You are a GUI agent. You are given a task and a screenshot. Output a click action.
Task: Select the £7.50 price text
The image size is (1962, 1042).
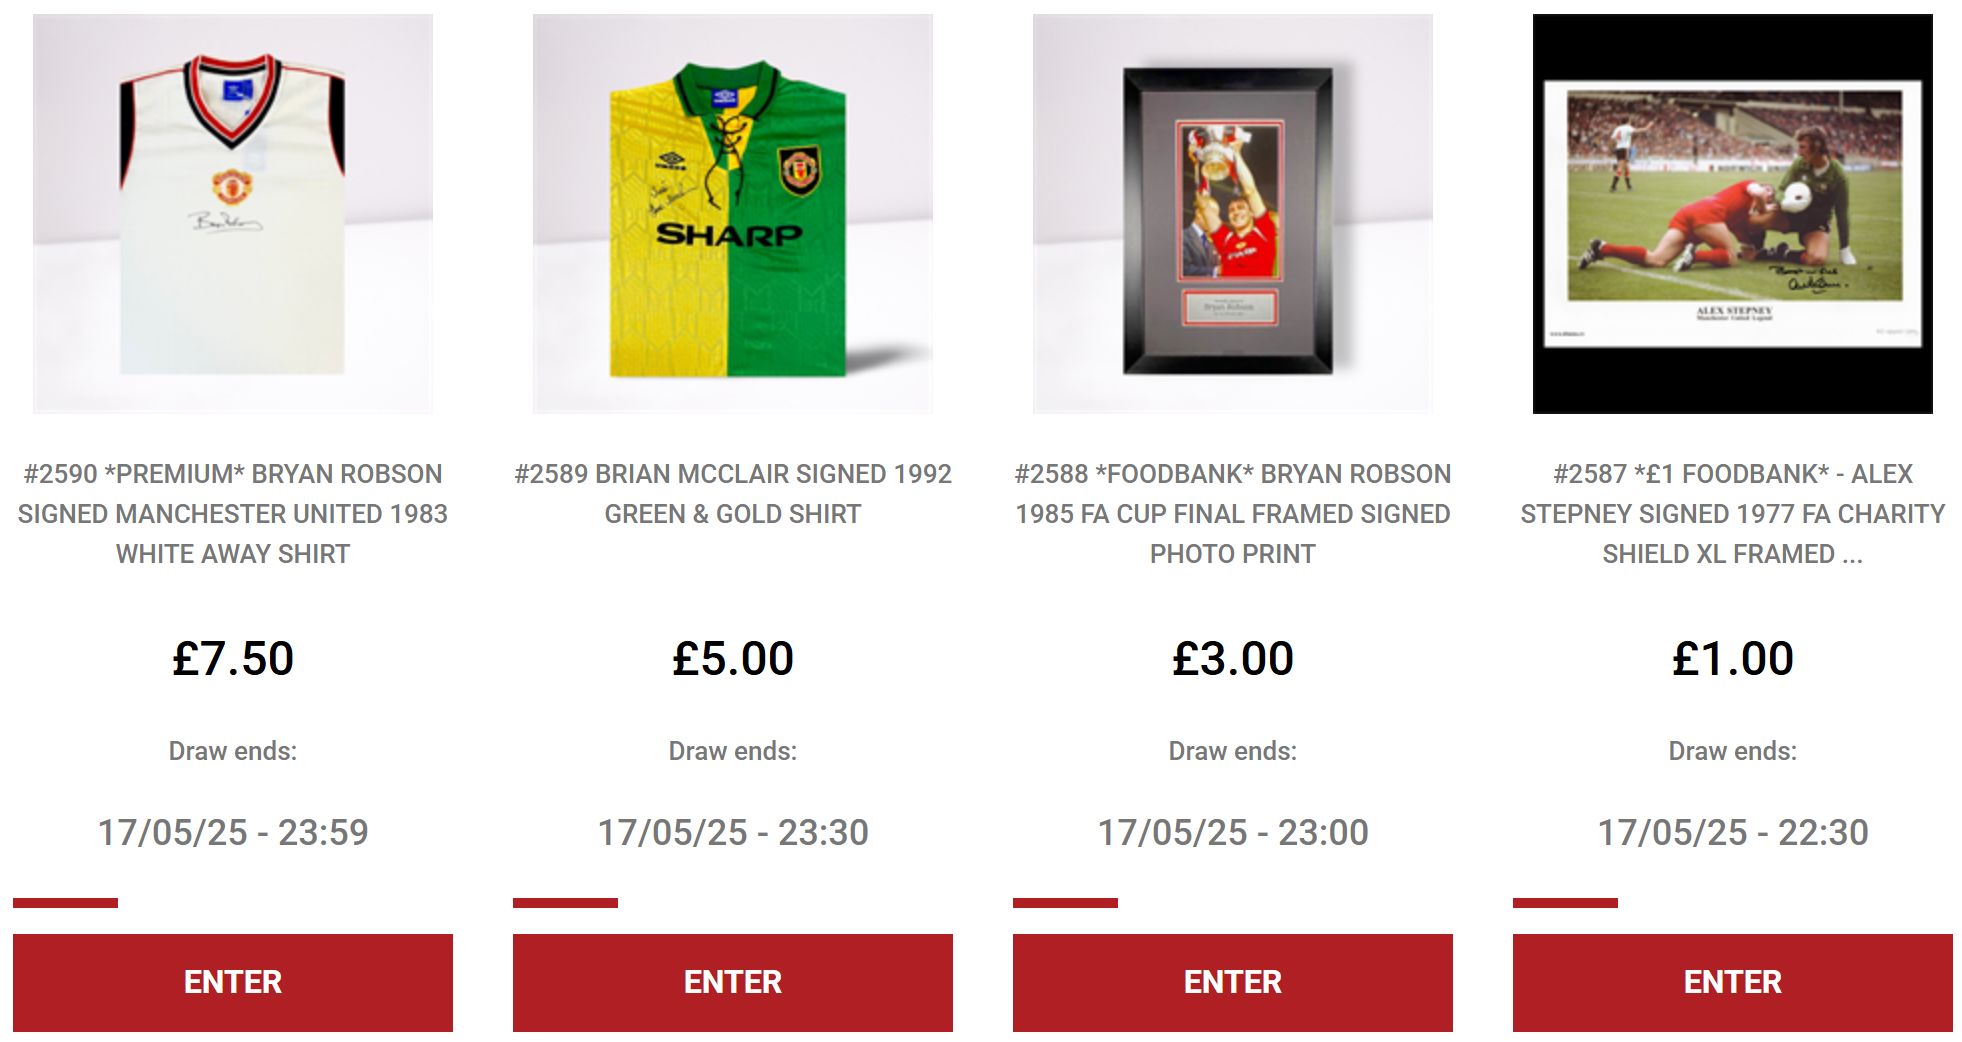(232, 659)
